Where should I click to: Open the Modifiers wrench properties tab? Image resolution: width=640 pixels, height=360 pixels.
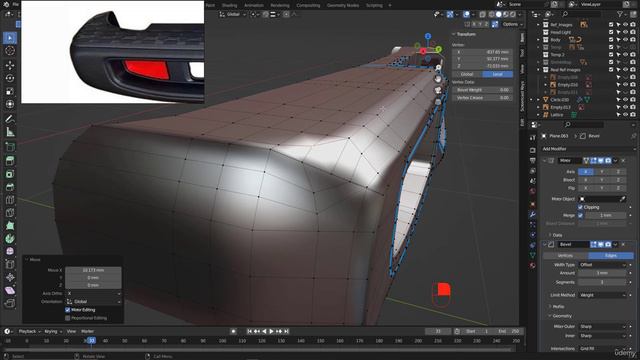tap(533, 214)
